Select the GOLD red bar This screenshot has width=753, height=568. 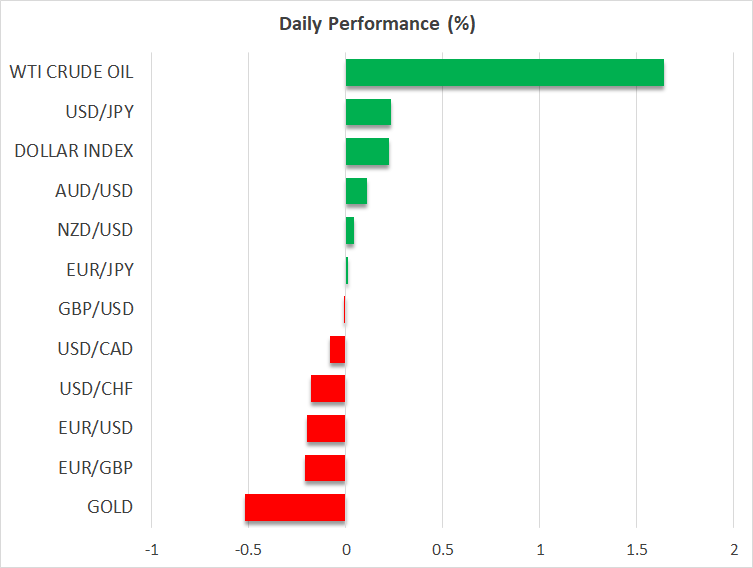pos(295,507)
